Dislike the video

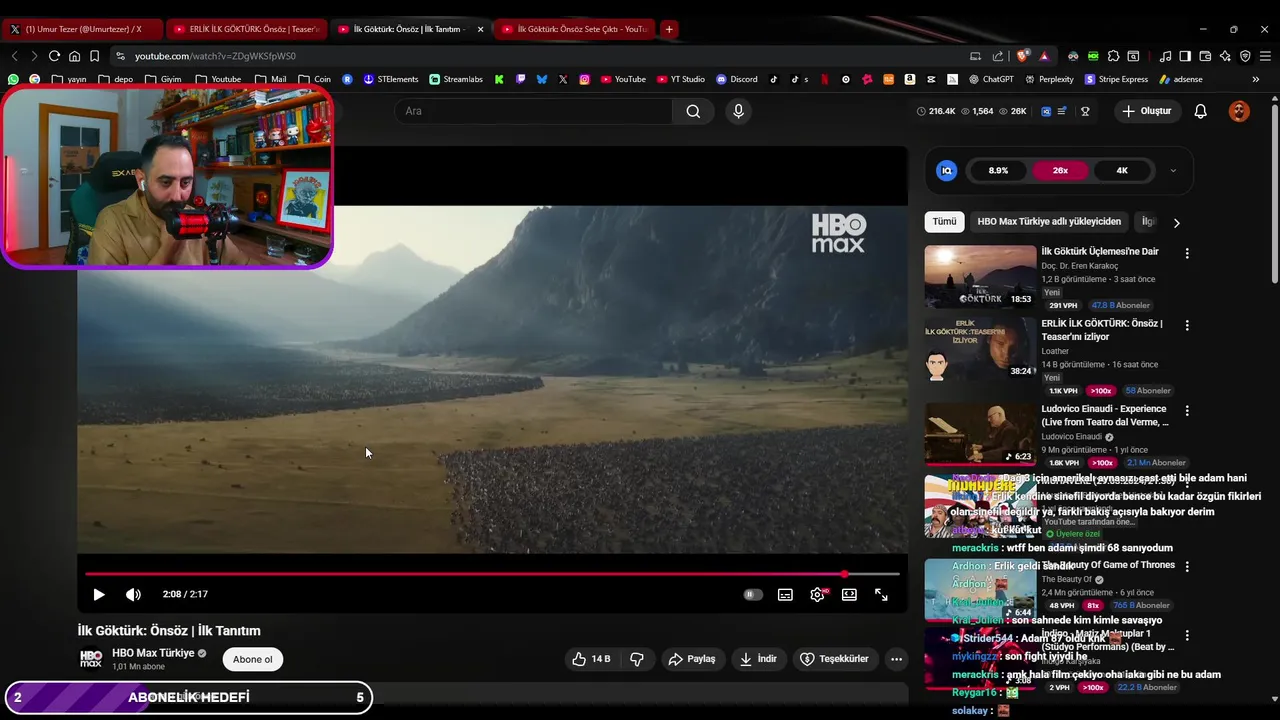click(636, 659)
